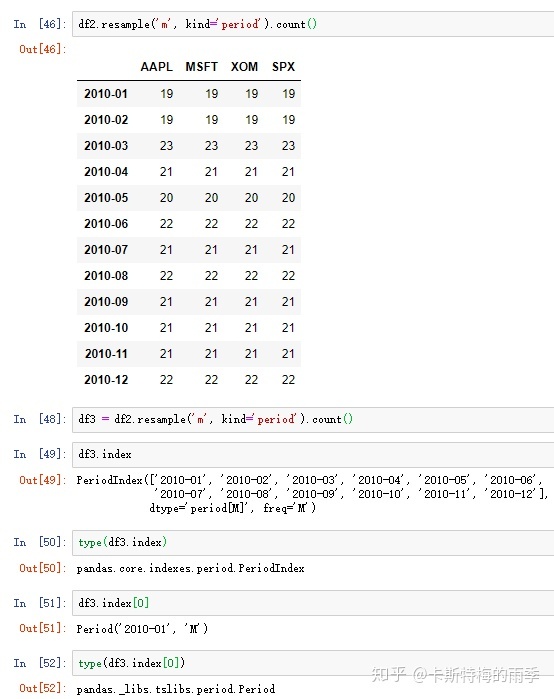Click row label 2010-01
This screenshot has height=699, width=554.
106,94
